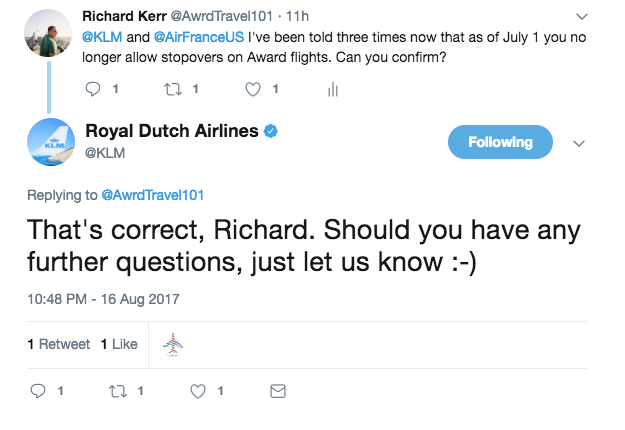Open @AwrdTravel101 in Replying to line

(155, 195)
